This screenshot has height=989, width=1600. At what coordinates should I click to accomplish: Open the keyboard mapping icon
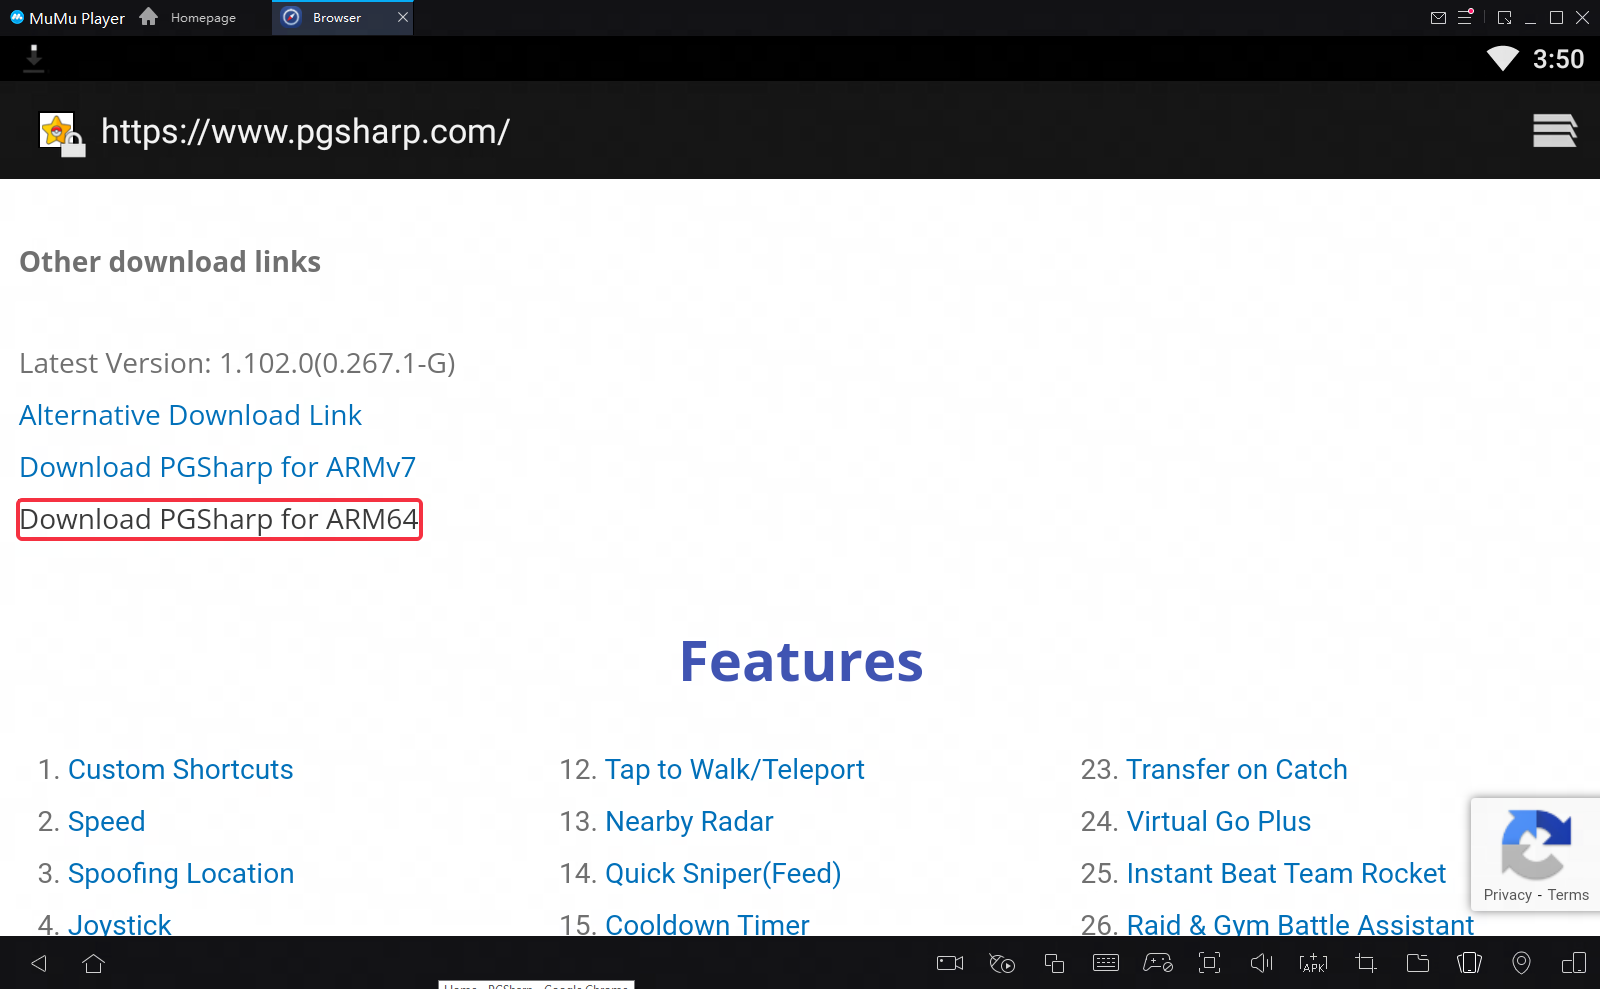[1106, 963]
